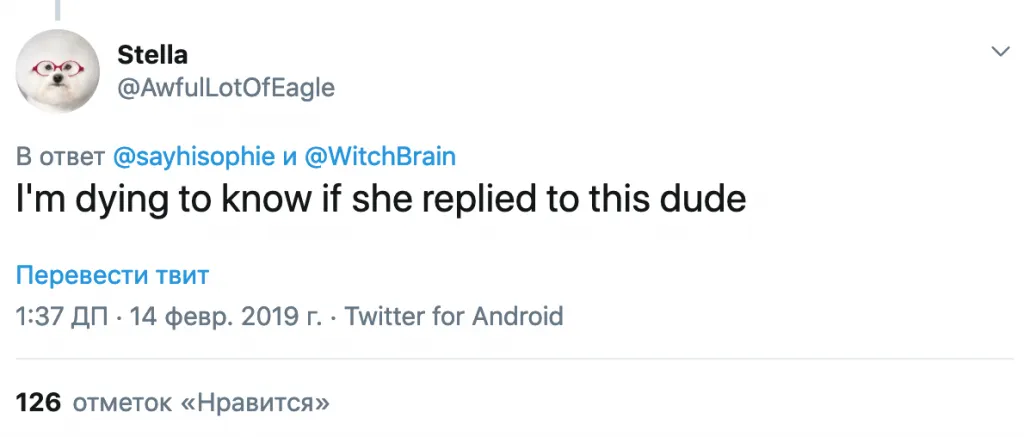
Task: Open the tweet options chevron menu
Action: pos(1000,51)
